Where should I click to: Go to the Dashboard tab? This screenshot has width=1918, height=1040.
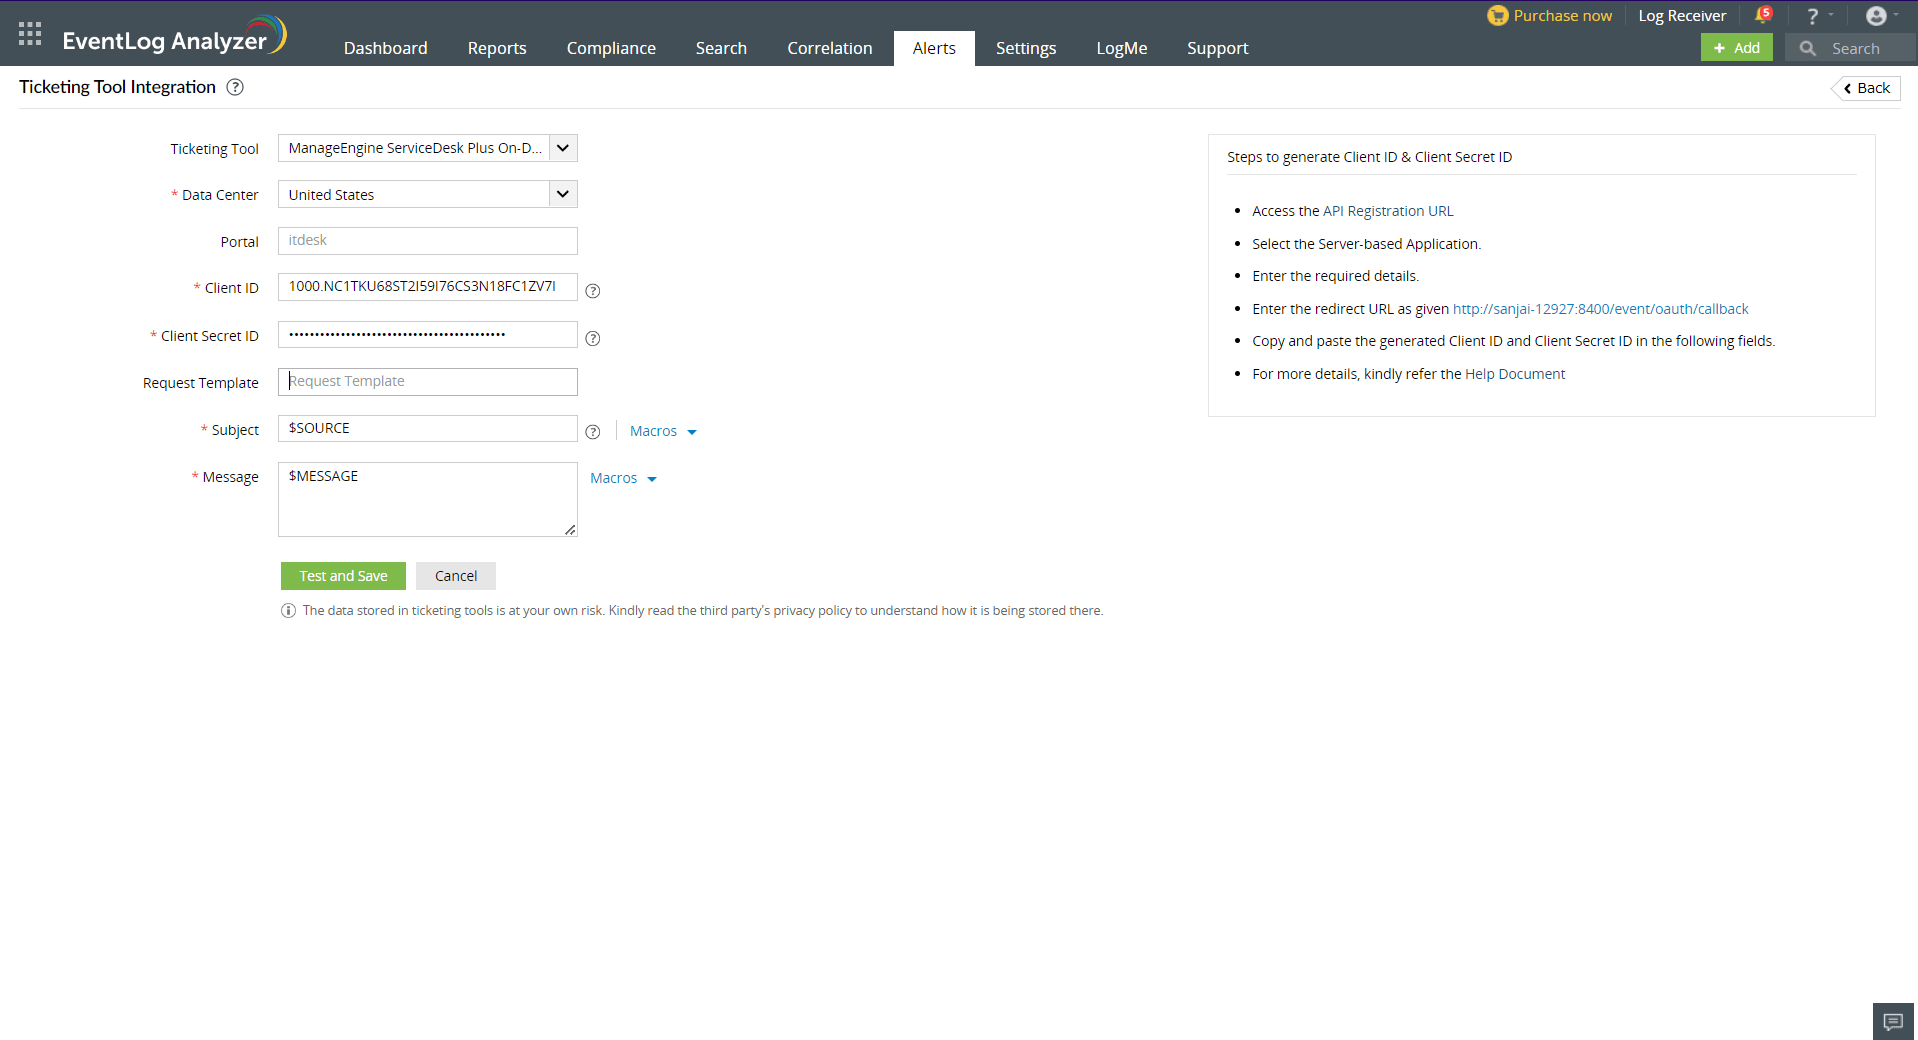[x=386, y=48]
